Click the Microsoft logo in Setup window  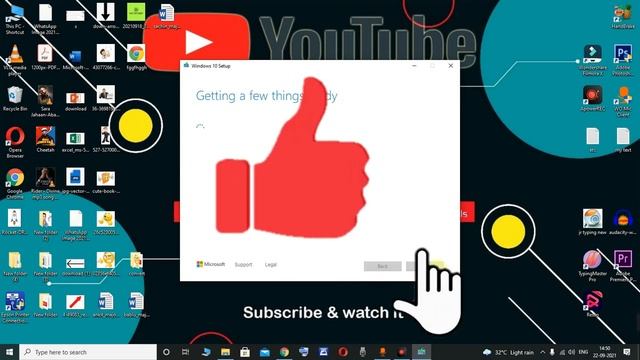[211, 264]
